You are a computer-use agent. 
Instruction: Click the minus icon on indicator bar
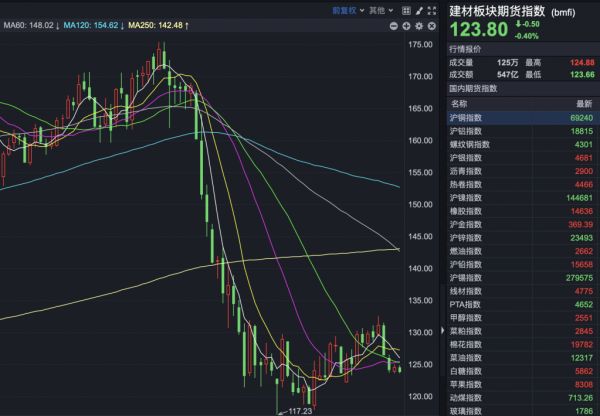point(393,25)
